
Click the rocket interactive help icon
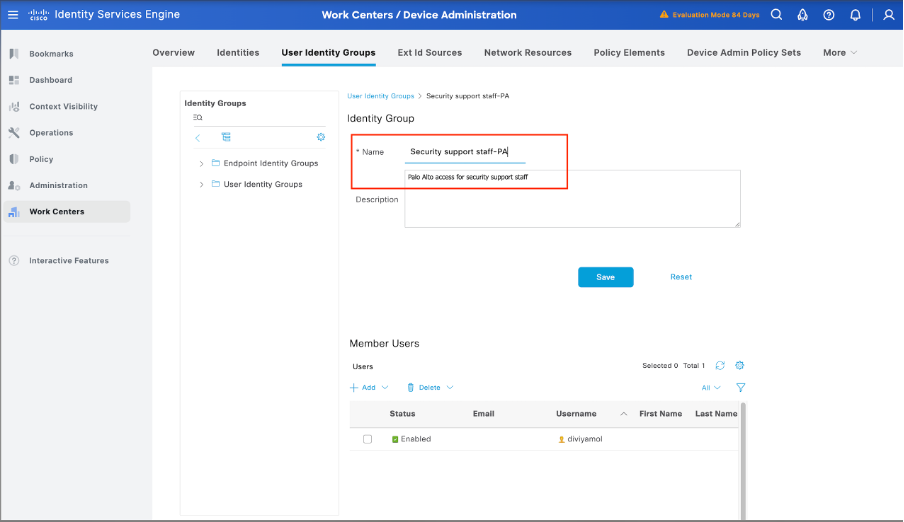pos(803,15)
